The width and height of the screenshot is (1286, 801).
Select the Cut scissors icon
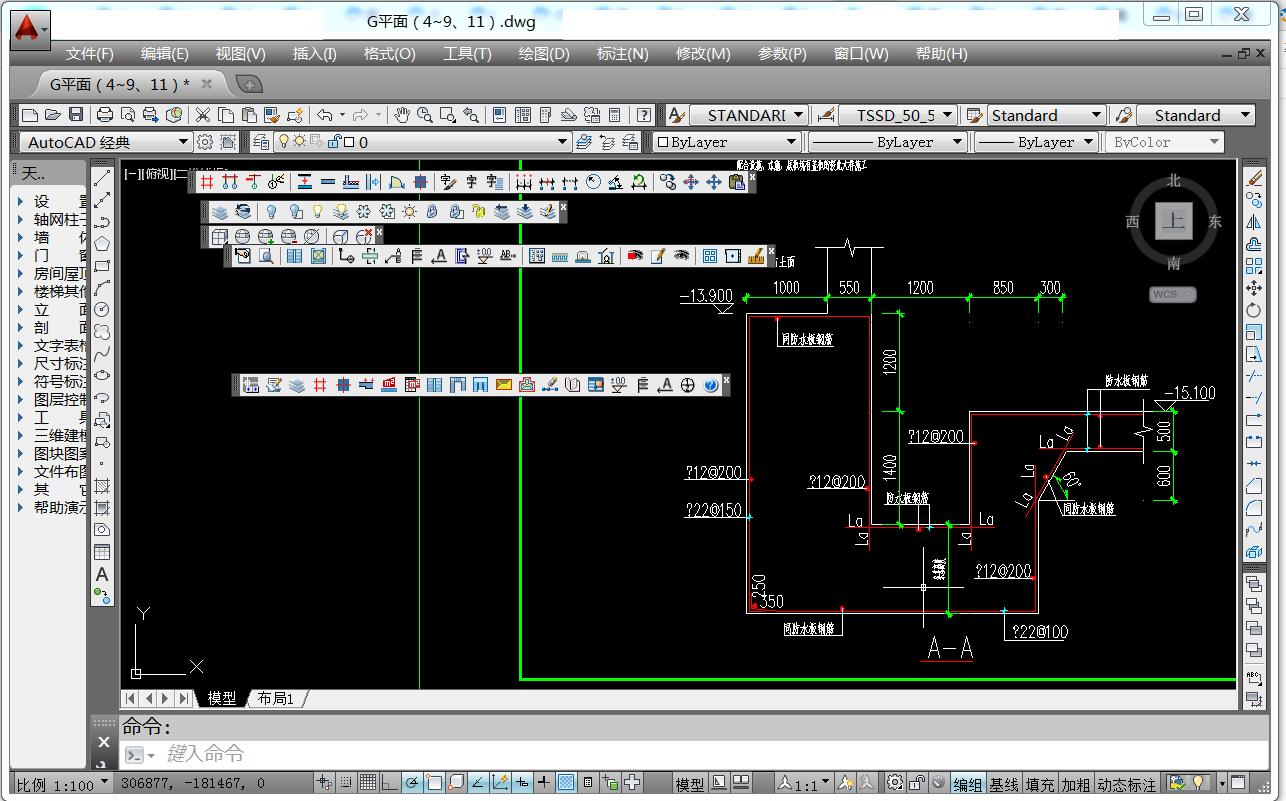coord(203,115)
